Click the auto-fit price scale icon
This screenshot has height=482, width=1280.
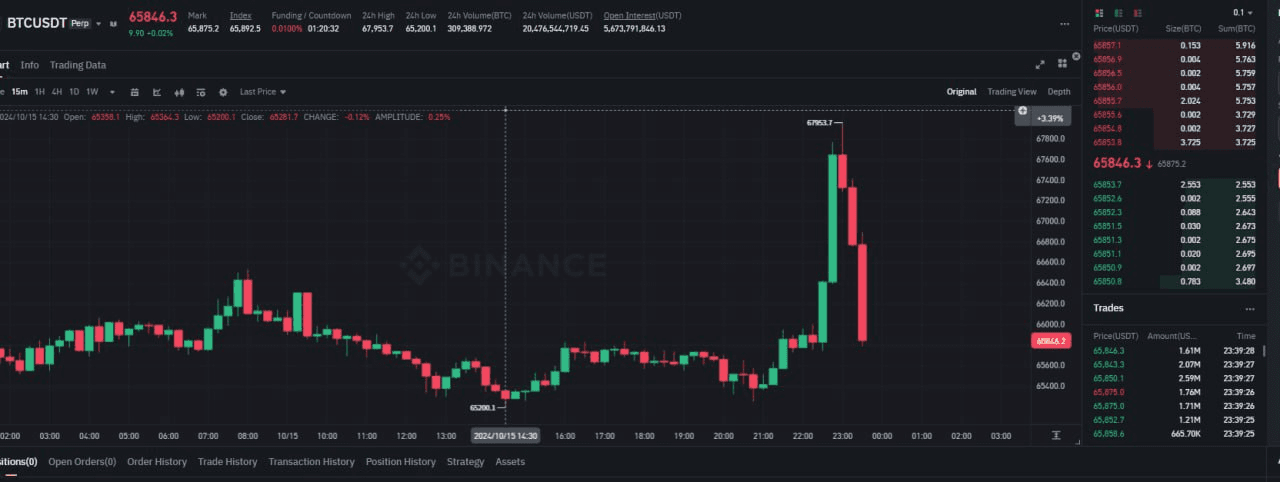click(1057, 436)
